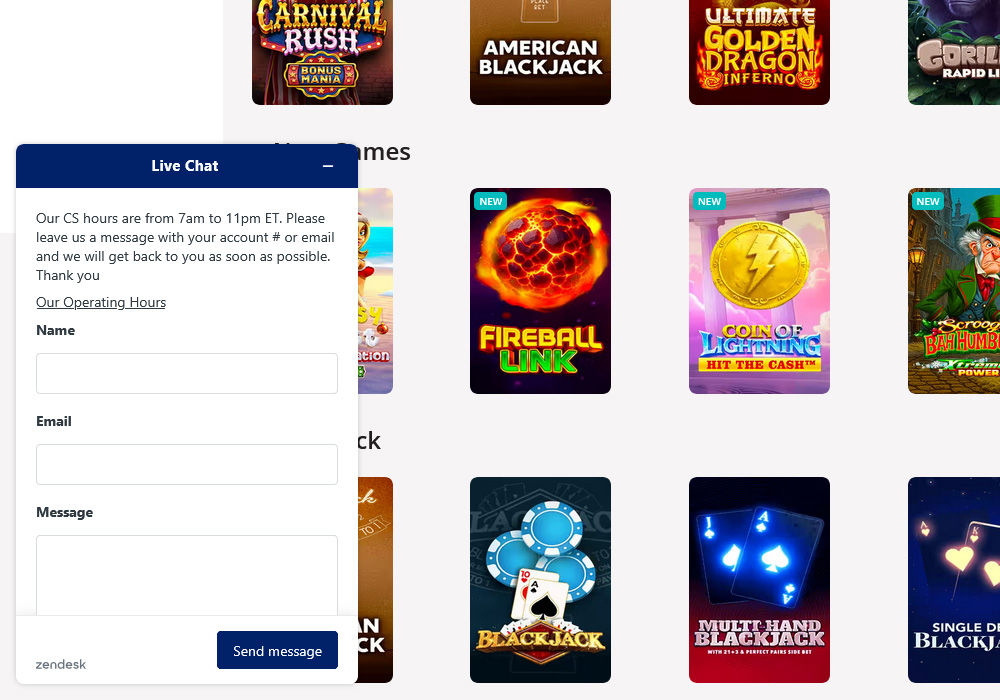Open Coin of Lightning game tile
The image size is (1000, 700).
click(x=759, y=291)
